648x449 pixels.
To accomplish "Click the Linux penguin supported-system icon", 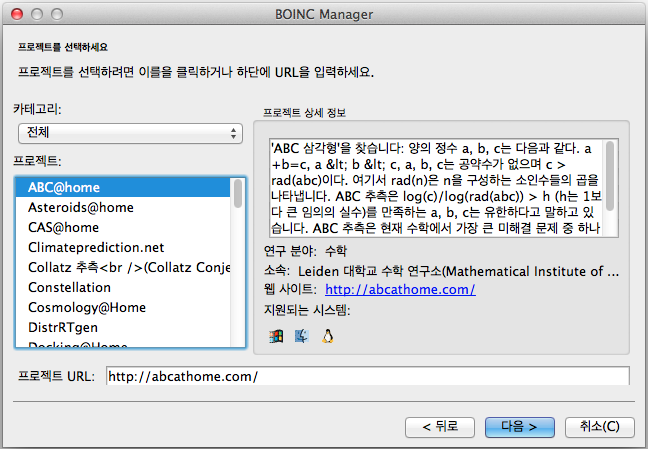I will (328, 337).
